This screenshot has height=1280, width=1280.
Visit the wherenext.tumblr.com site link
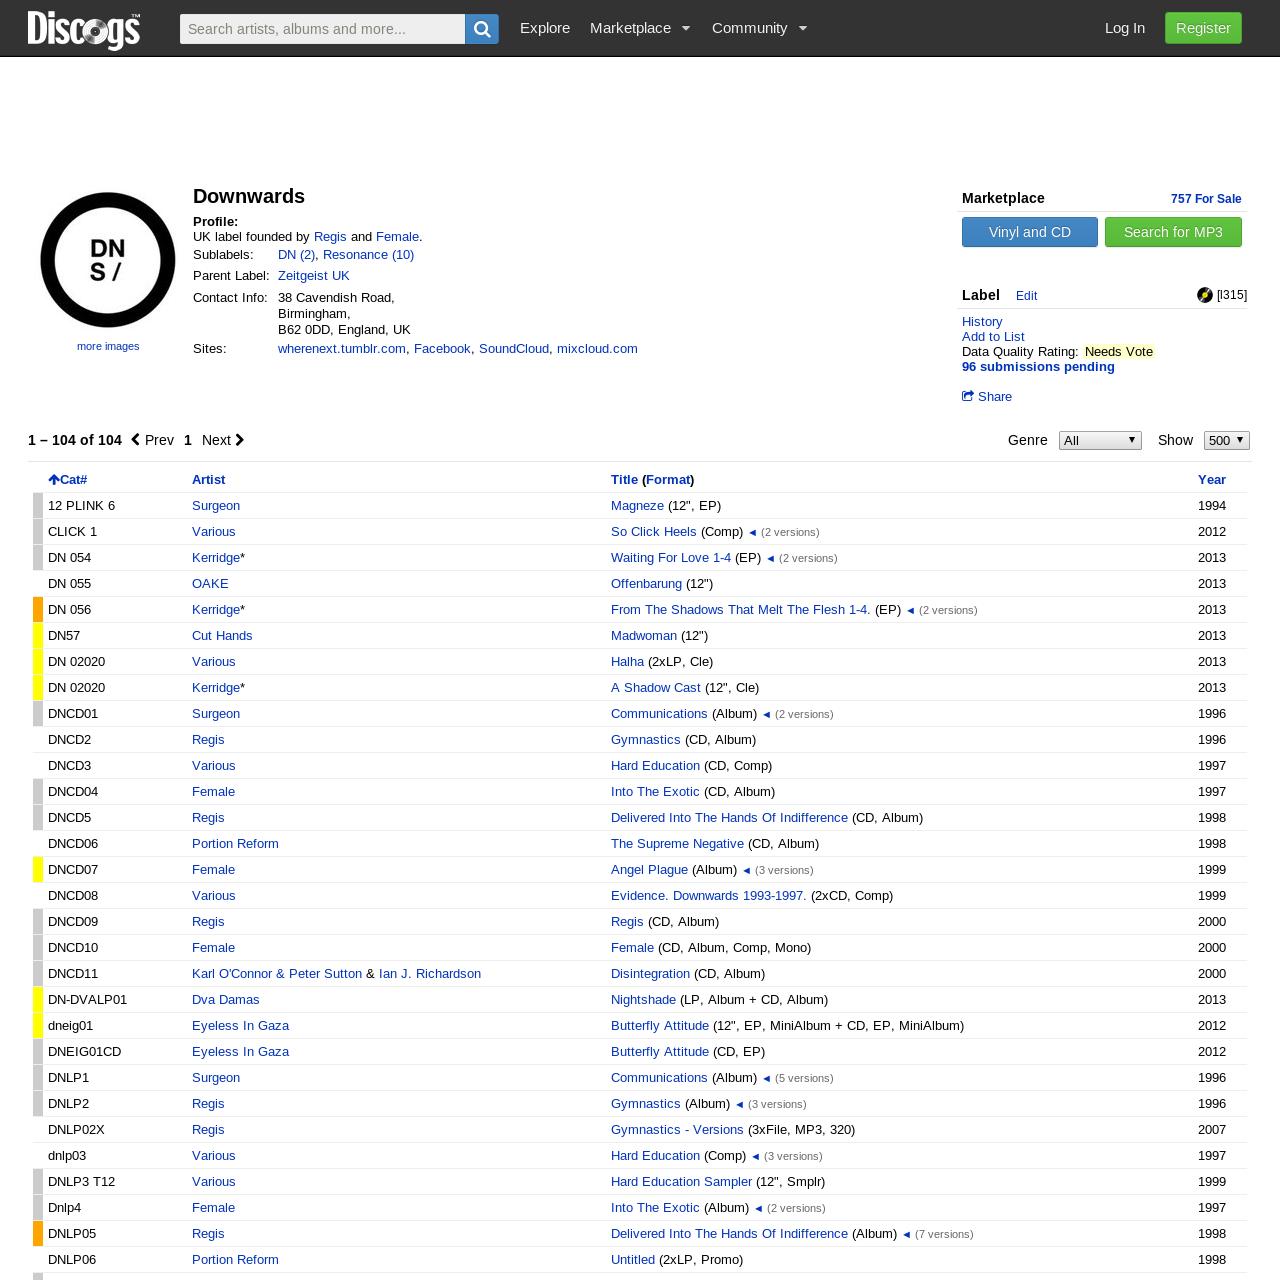(x=342, y=349)
